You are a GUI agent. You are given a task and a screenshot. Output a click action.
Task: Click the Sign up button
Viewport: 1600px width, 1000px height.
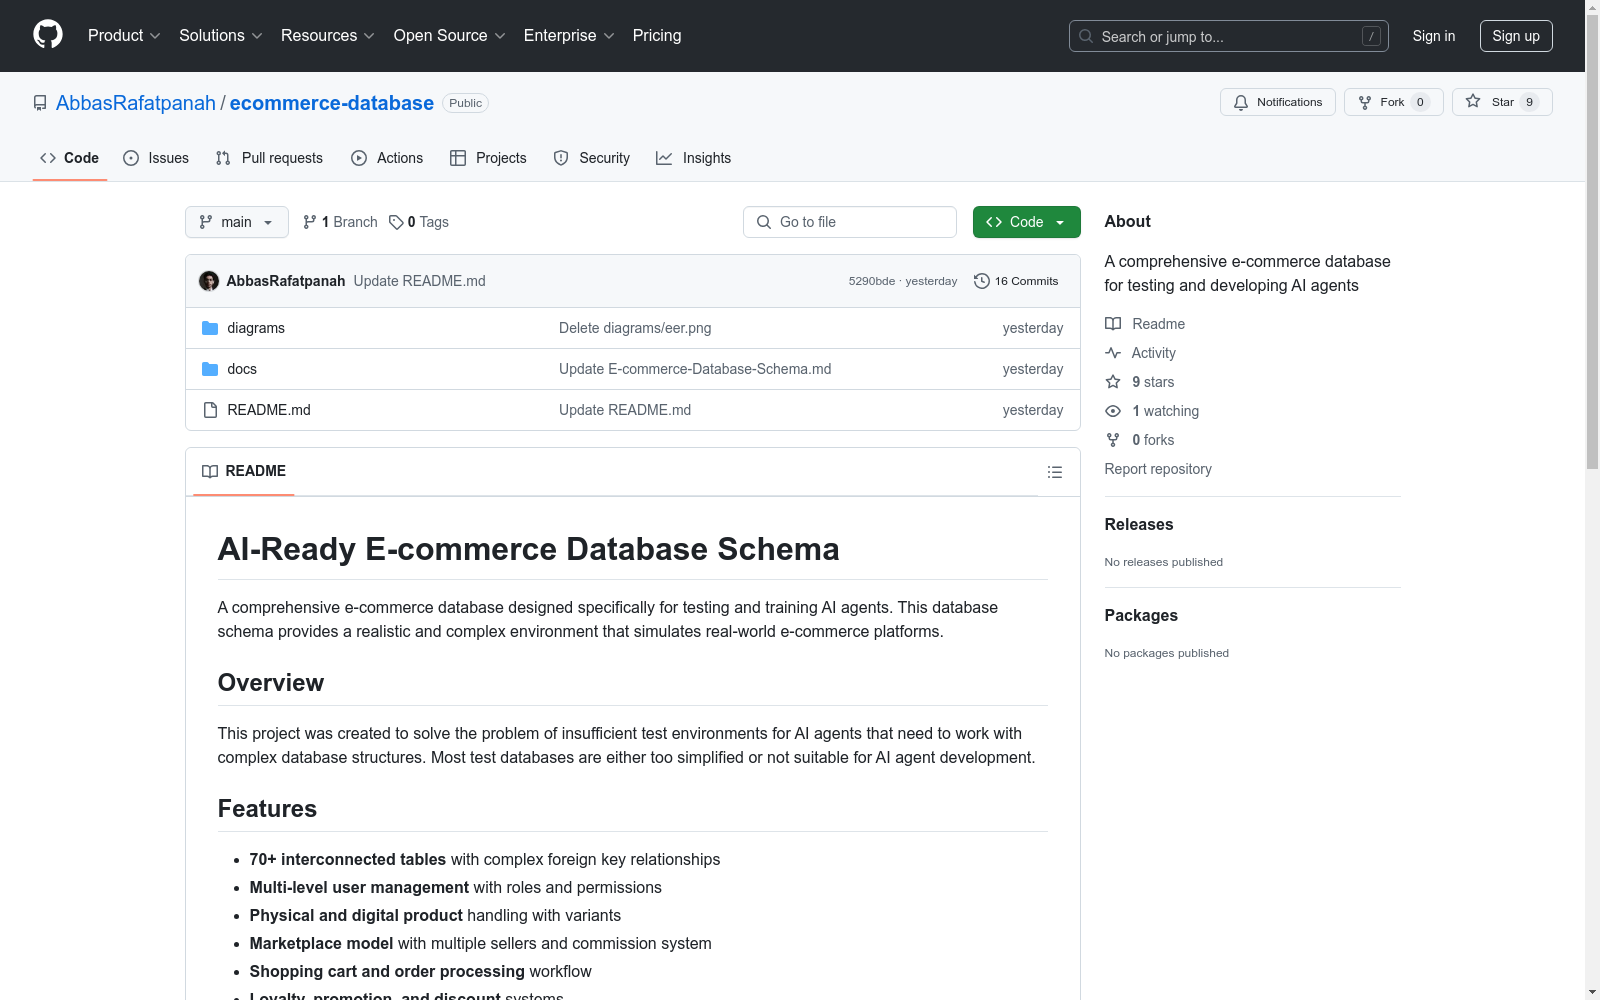tap(1516, 36)
